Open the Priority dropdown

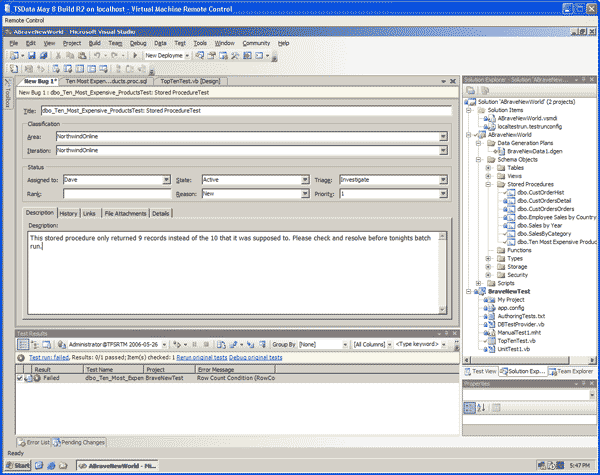443,194
